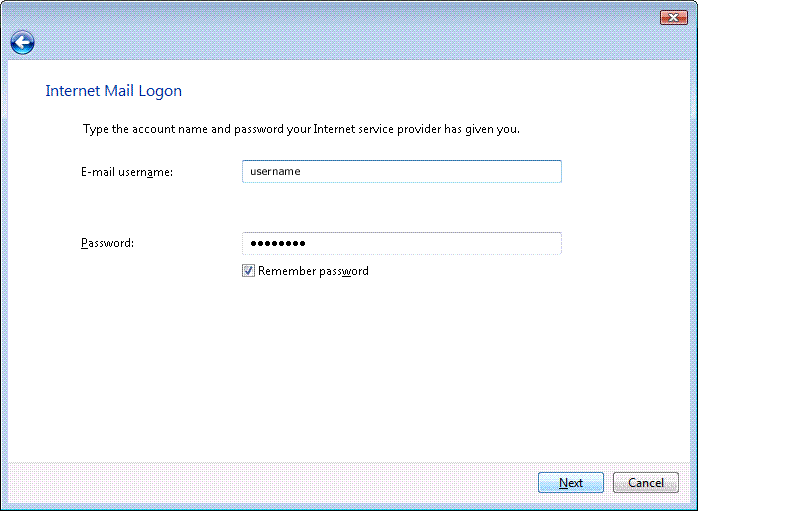
Task: Select the Password input field
Action: (x=402, y=243)
